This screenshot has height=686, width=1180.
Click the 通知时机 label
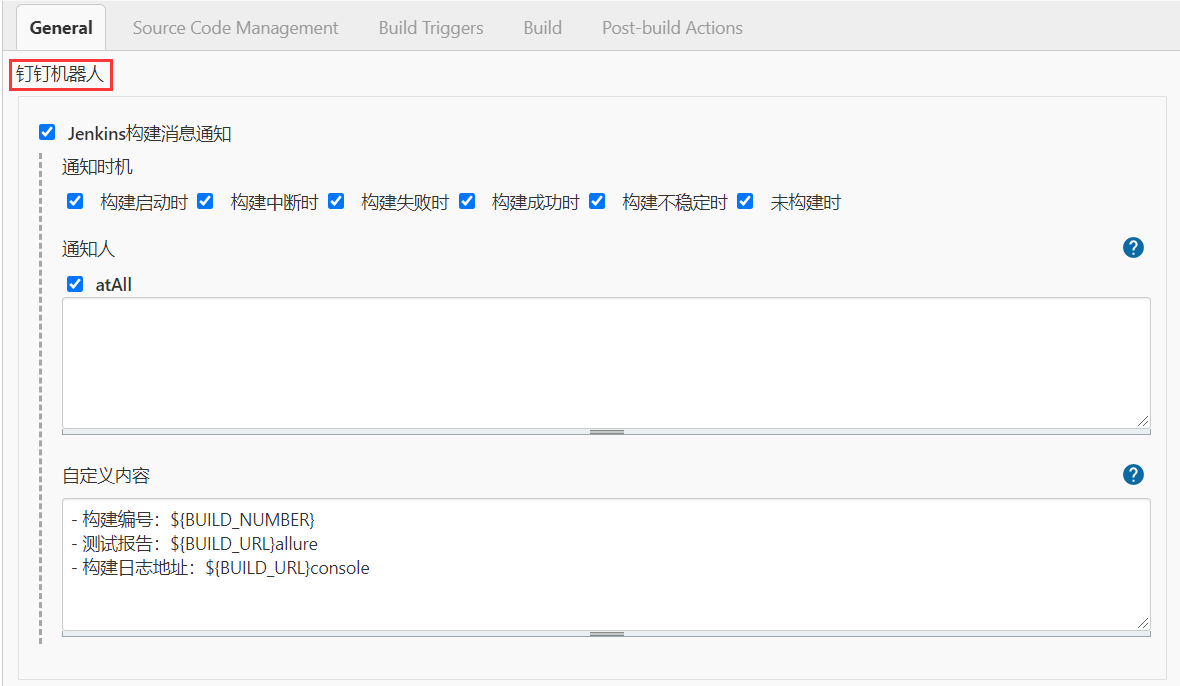pos(97,167)
